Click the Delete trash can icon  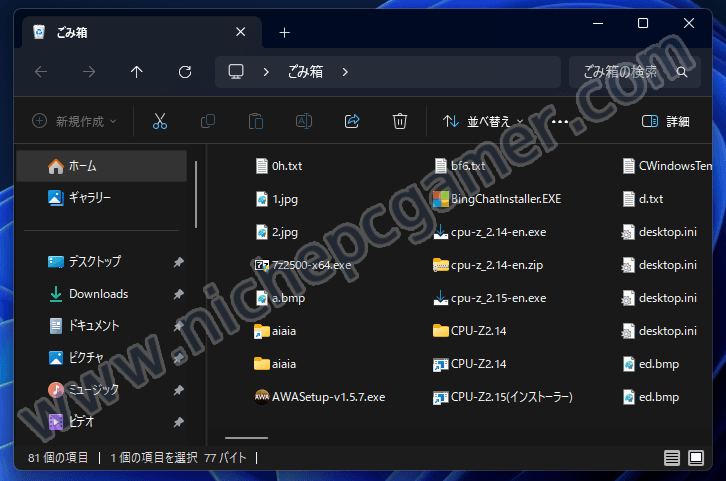coord(400,121)
